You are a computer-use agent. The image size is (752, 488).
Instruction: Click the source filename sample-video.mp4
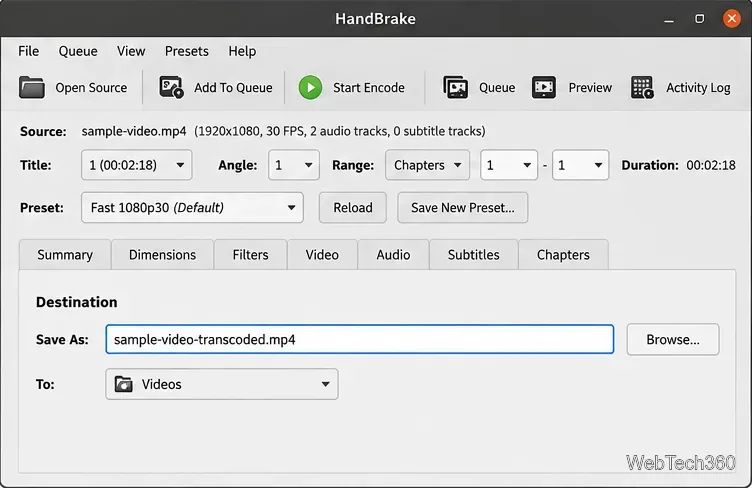(x=134, y=131)
